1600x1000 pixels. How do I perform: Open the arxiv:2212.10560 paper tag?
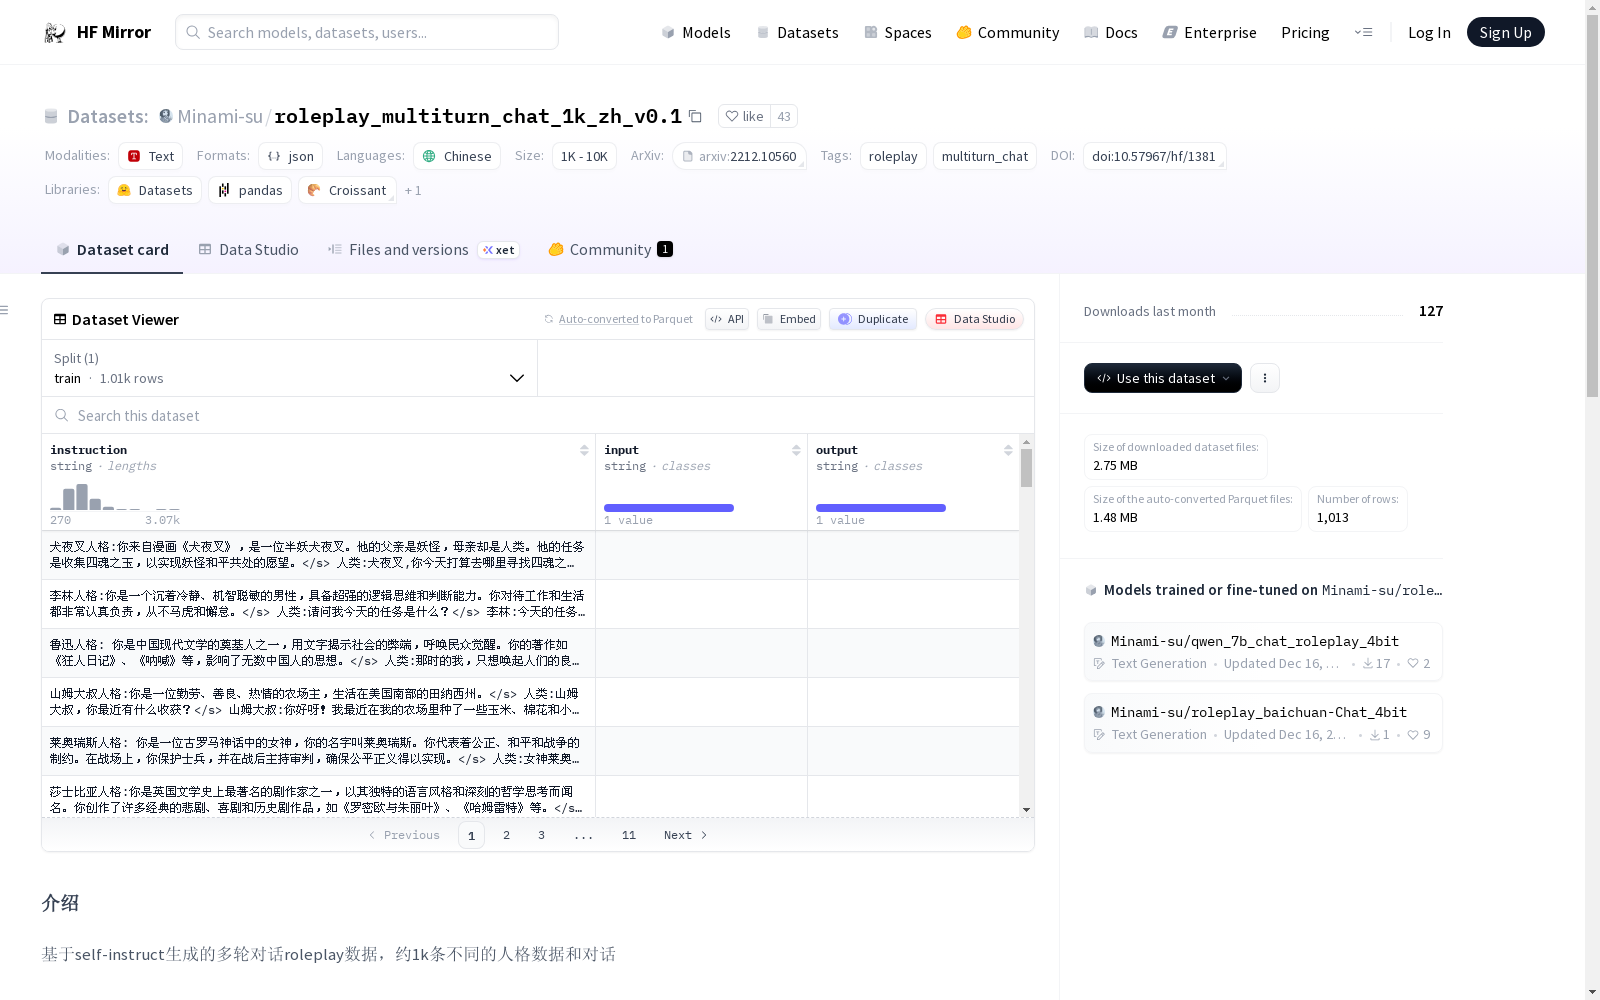pos(740,156)
